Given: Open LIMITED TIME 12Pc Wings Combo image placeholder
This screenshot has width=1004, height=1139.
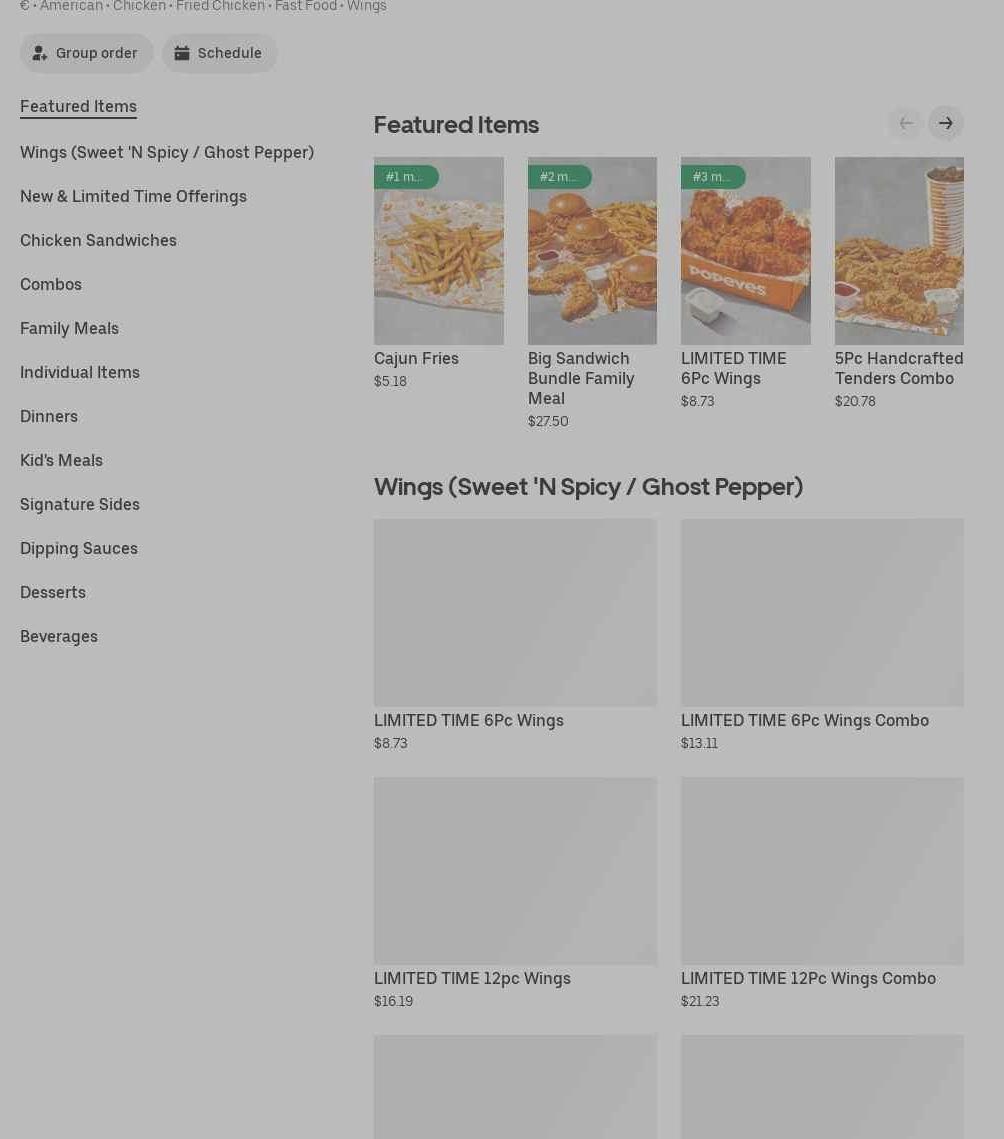Looking at the screenshot, I should [x=822, y=870].
